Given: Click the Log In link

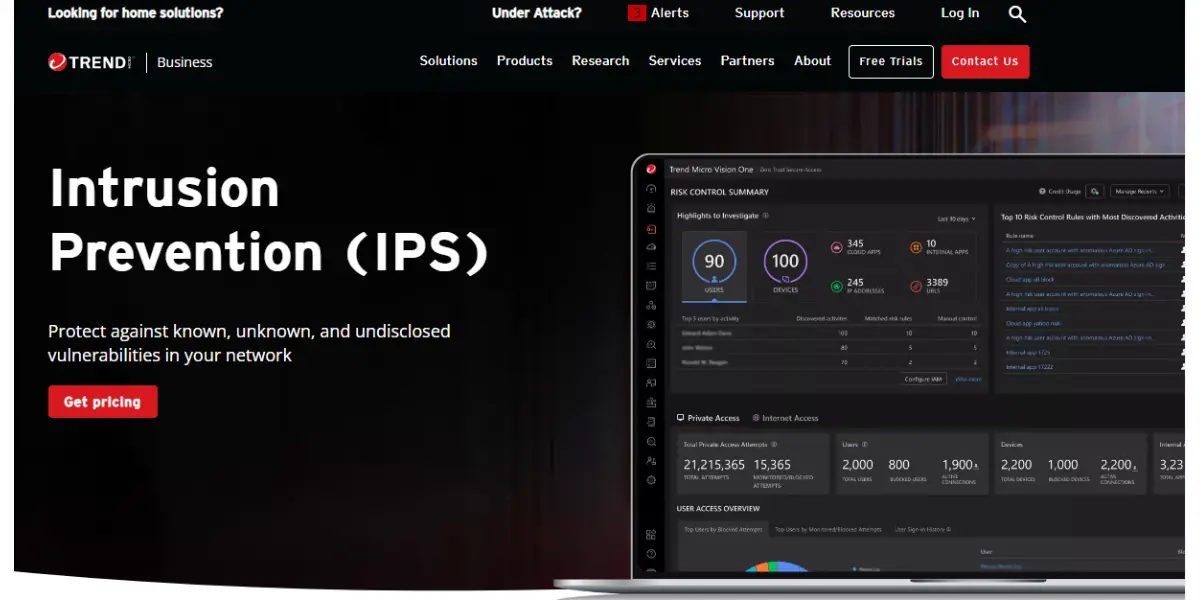Looking at the screenshot, I should 960,13.
